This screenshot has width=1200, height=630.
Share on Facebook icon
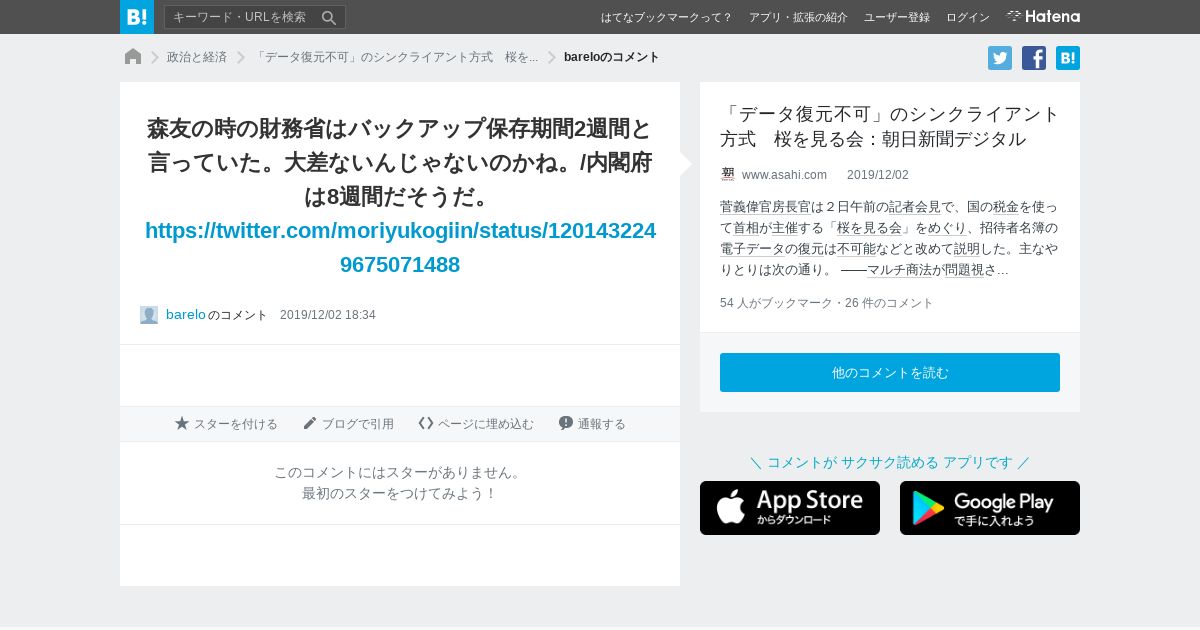[x=1034, y=58]
